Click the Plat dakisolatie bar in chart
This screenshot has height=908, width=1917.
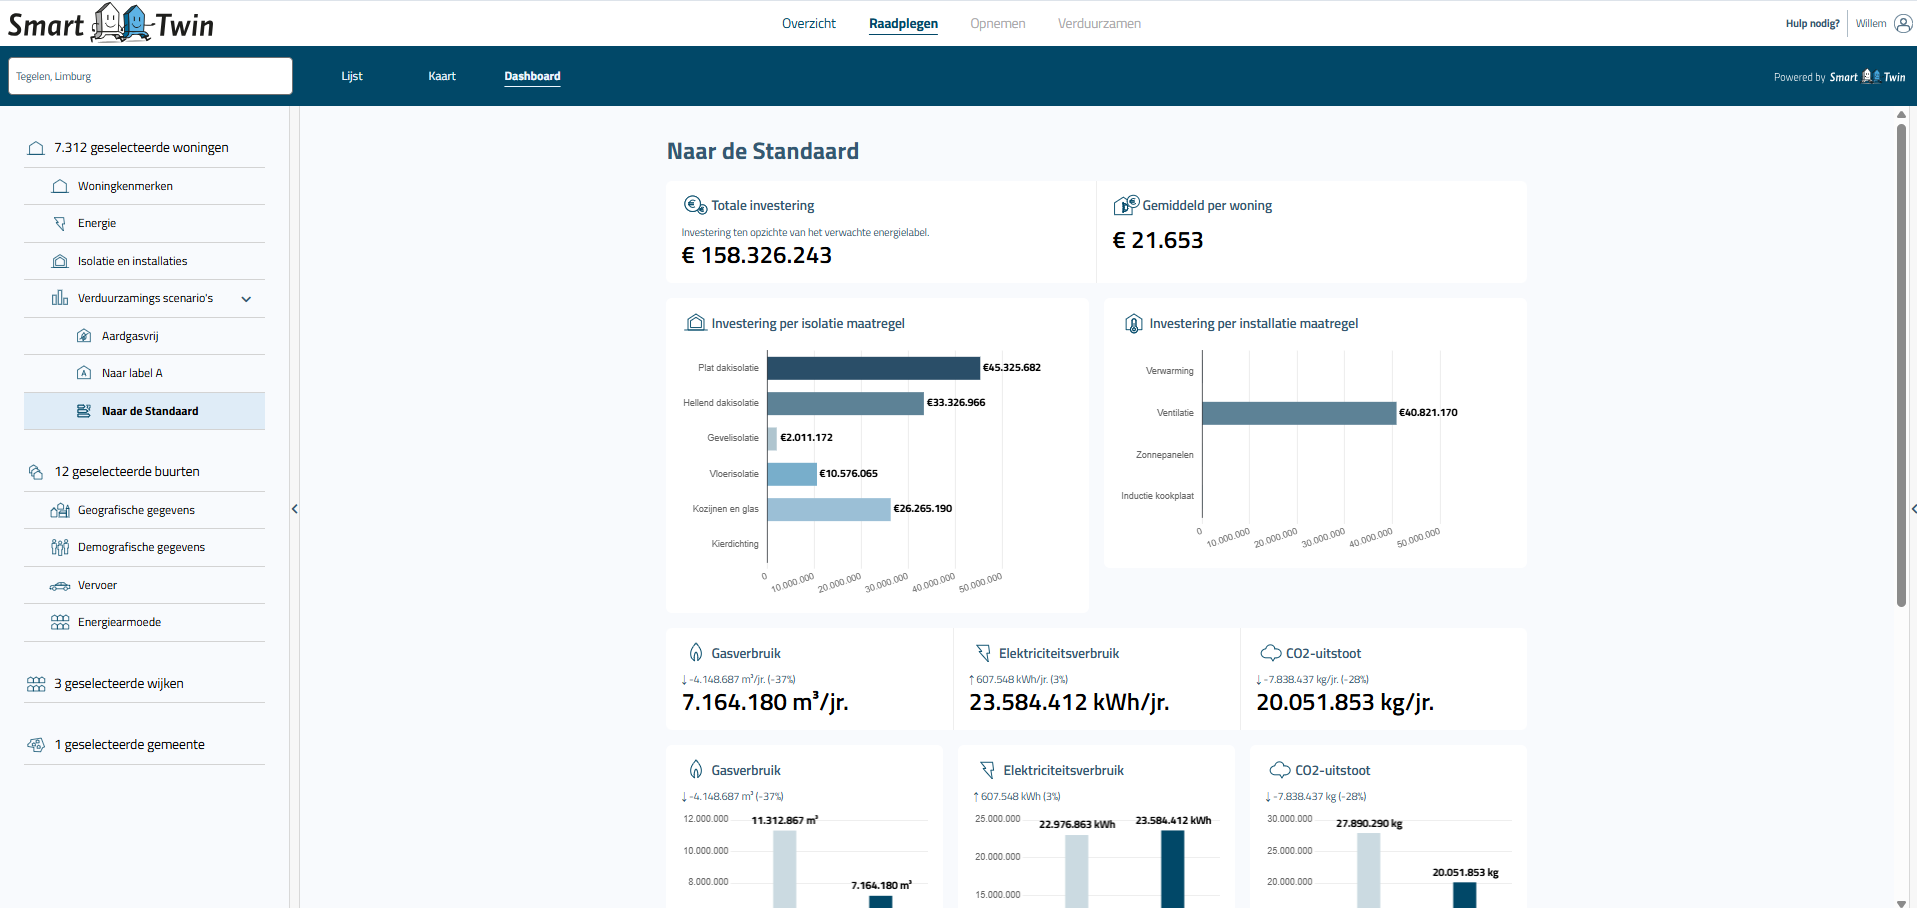[x=872, y=368]
